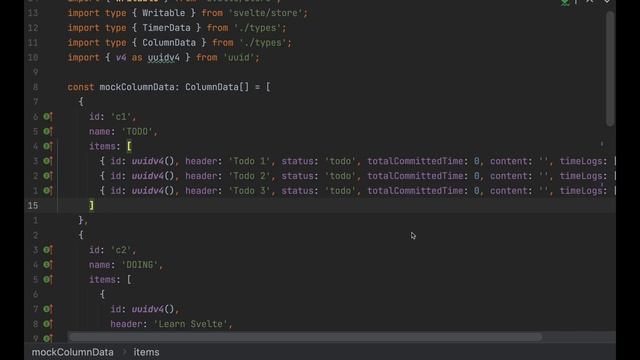The width and height of the screenshot is (640, 360).
Task: Click the gutter marker beside name: 'DOING'
Action: point(48,264)
